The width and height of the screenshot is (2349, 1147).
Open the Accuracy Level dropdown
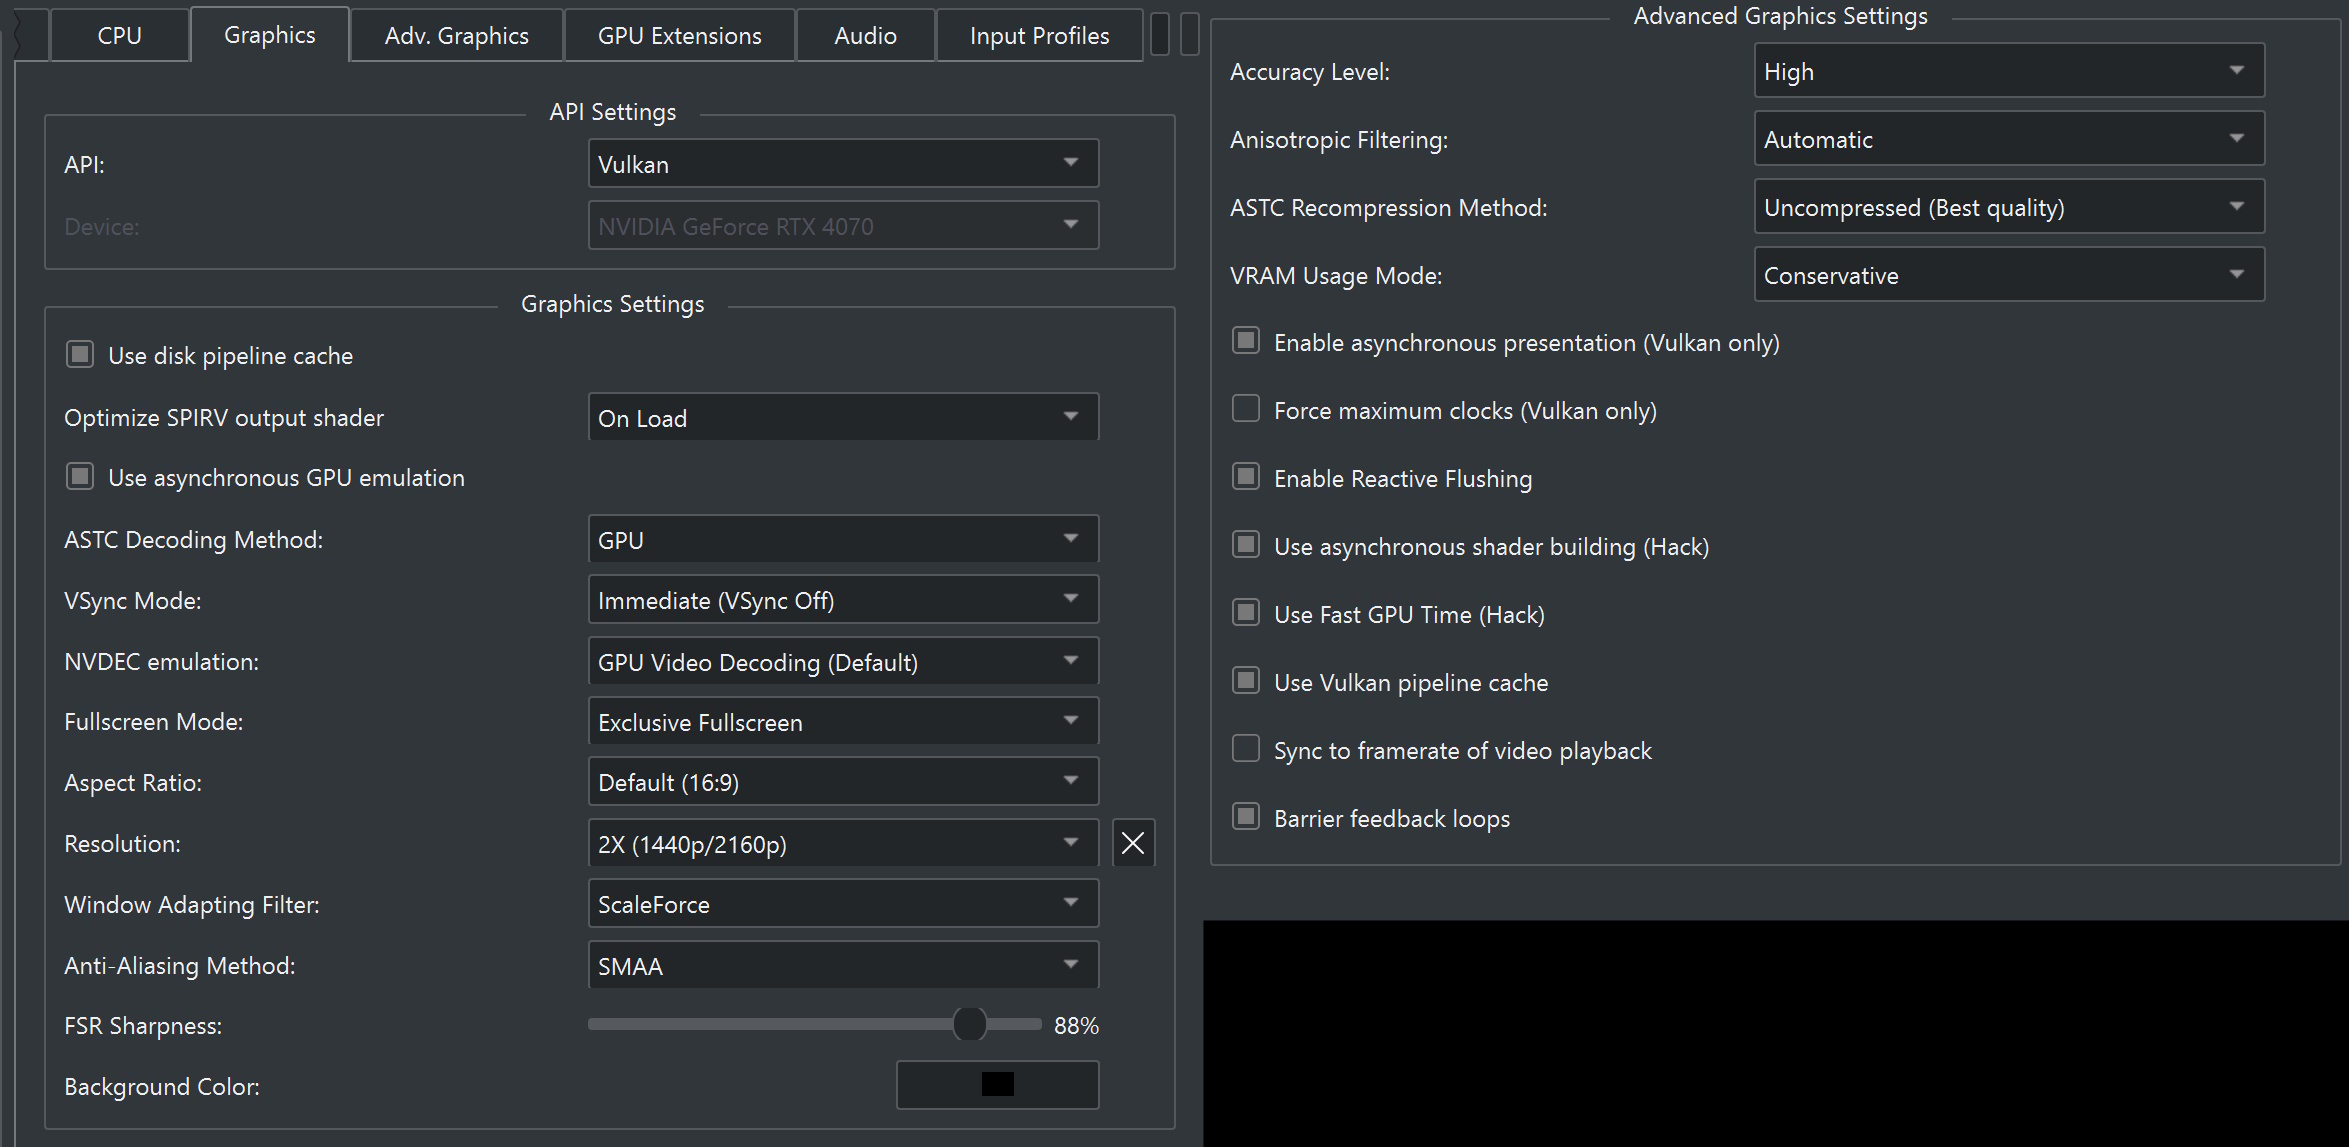click(2009, 71)
